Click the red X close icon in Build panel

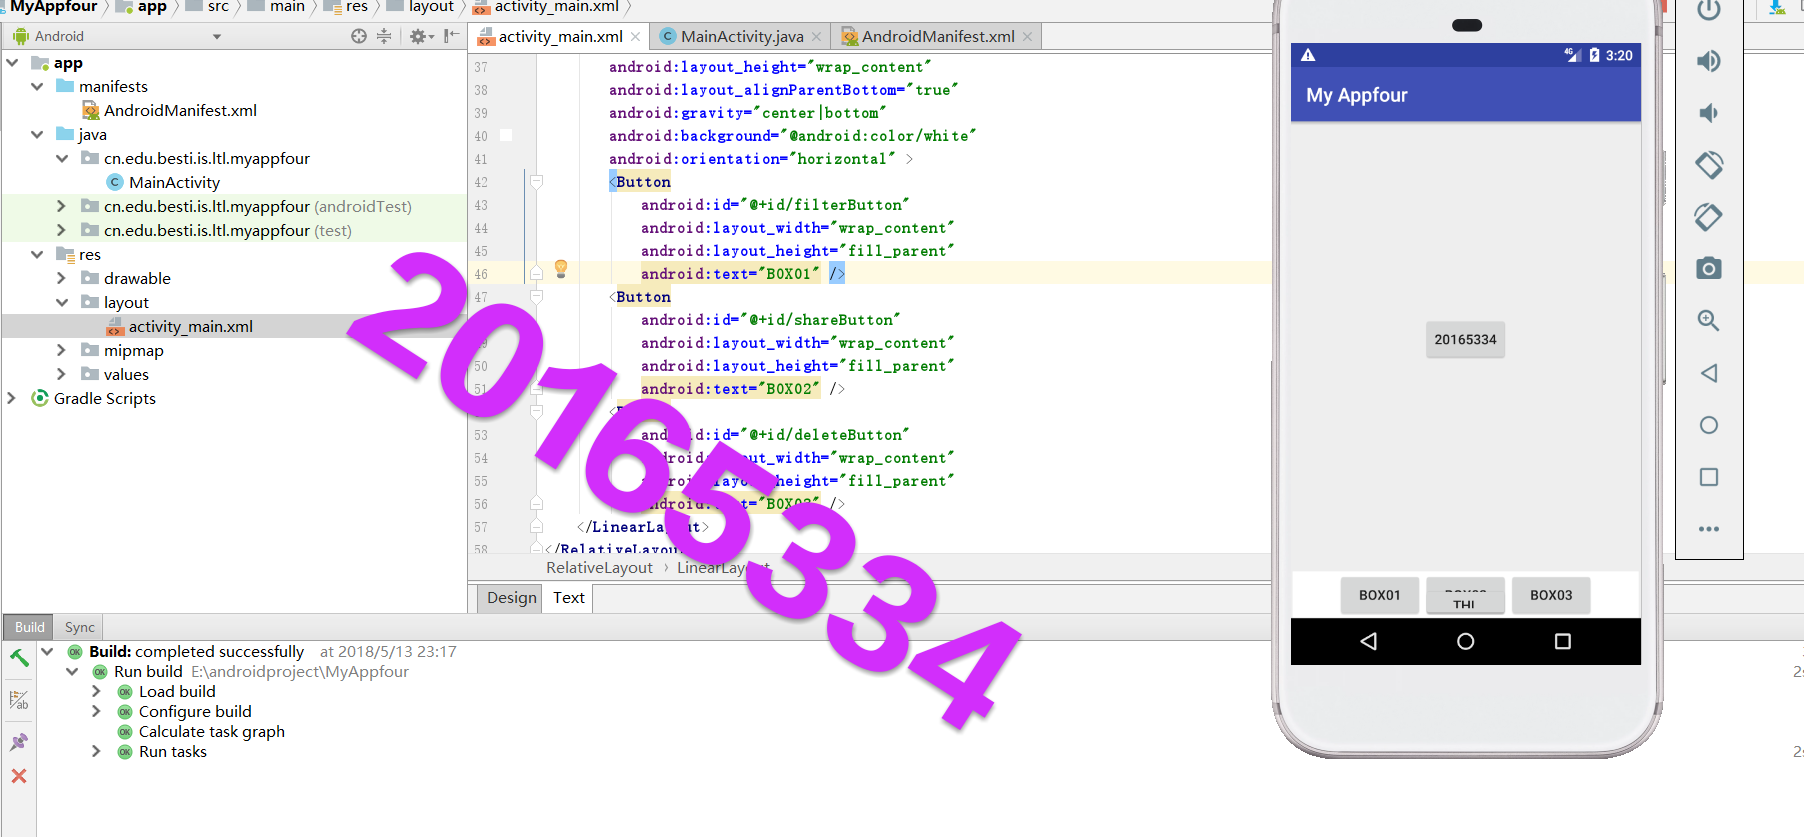19,776
